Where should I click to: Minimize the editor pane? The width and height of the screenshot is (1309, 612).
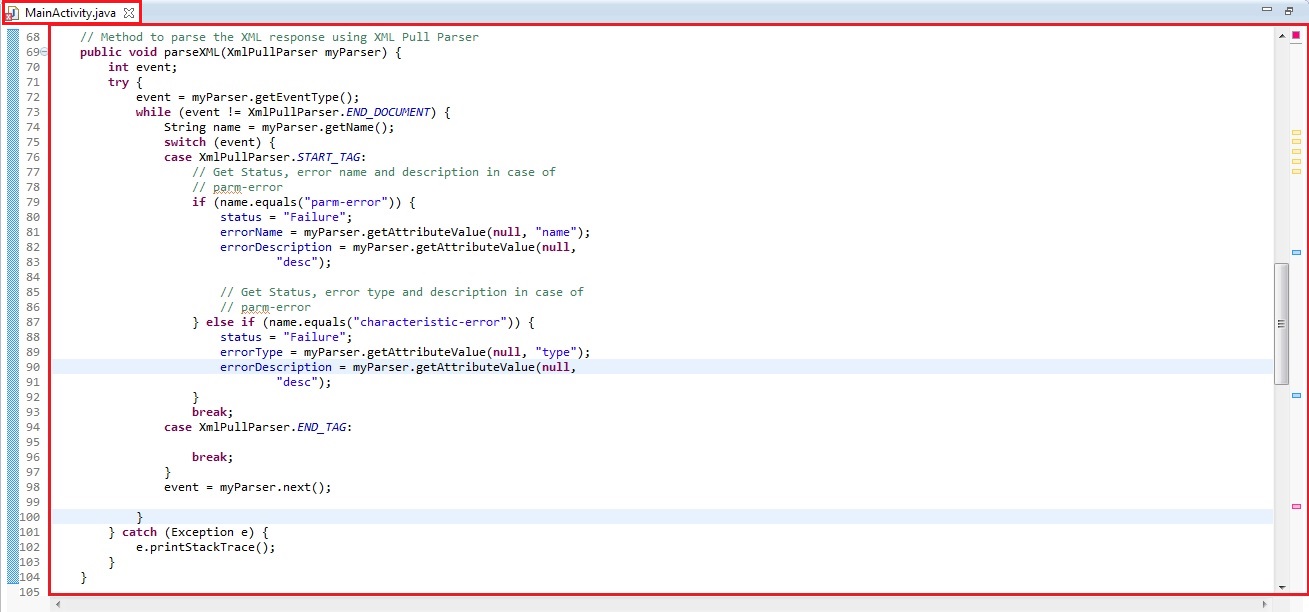tap(1267, 9)
